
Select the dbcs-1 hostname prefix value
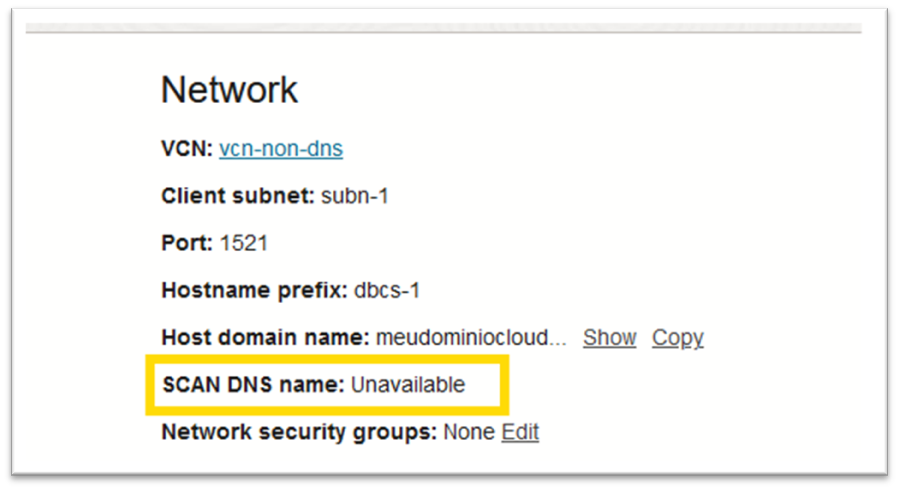click(x=387, y=291)
